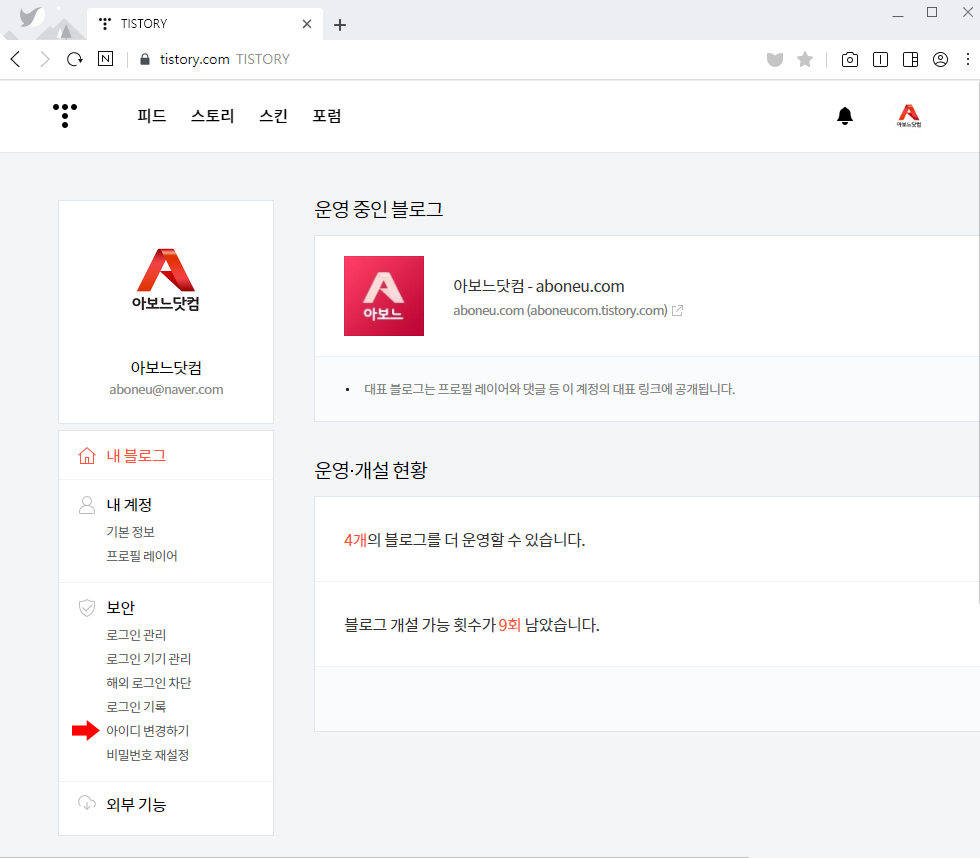The width and height of the screenshot is (980, 858).
Task: Click the cloud icon beside 외부 기능
Action: 87,802
